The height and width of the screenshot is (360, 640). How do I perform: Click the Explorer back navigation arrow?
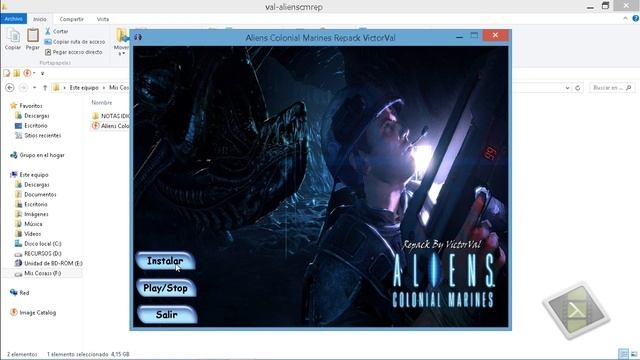pos(10,88)
